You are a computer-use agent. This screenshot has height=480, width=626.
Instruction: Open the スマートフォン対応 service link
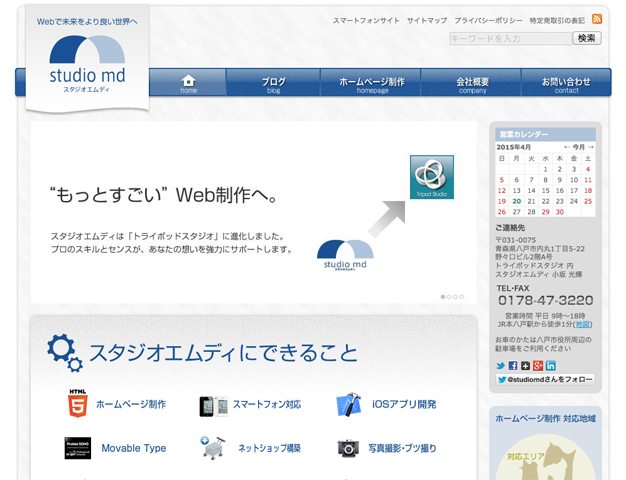[x=267, y=404]
